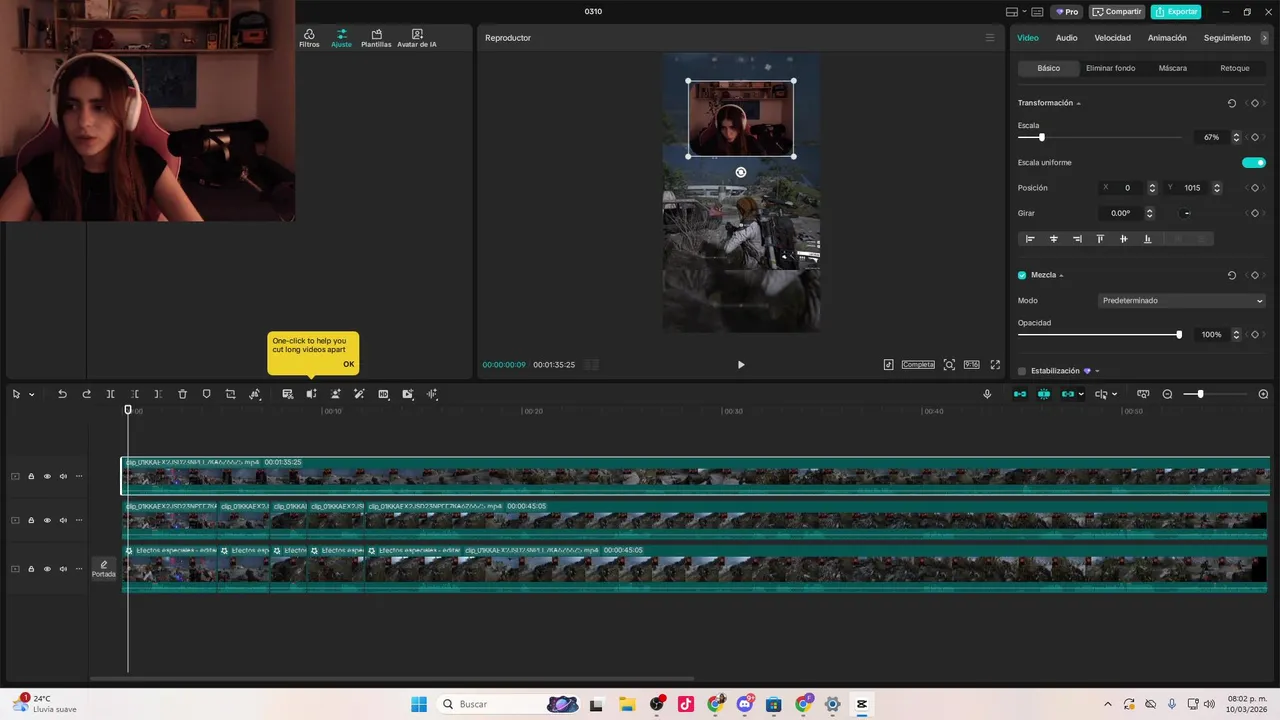Enter fullscreen preview in player
The width and height of the screenshot is (1280, 720).
coord(995,365)
